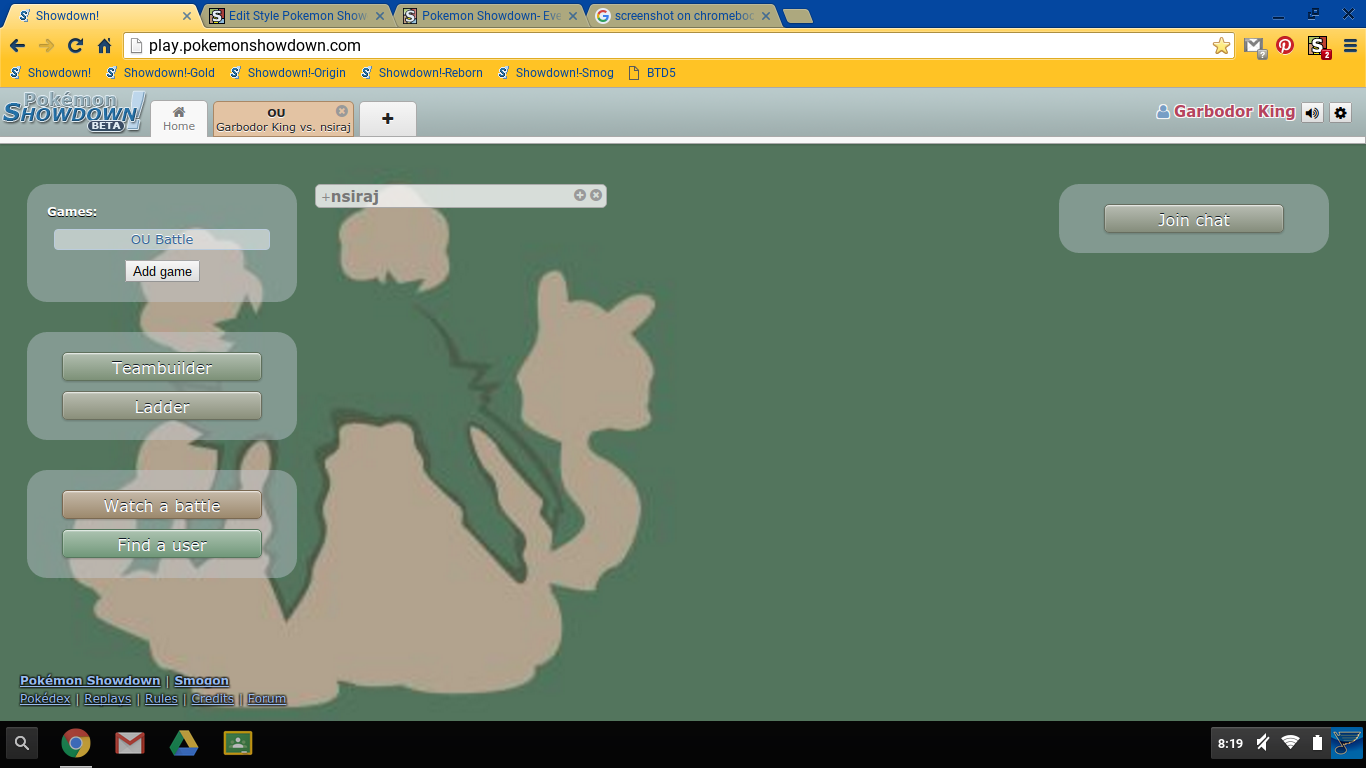The width and height of the screenshot is (1366, 768).
Task: Switch to Edit Style Pokemon Showdown tab
Action: [x=297, y=16]
